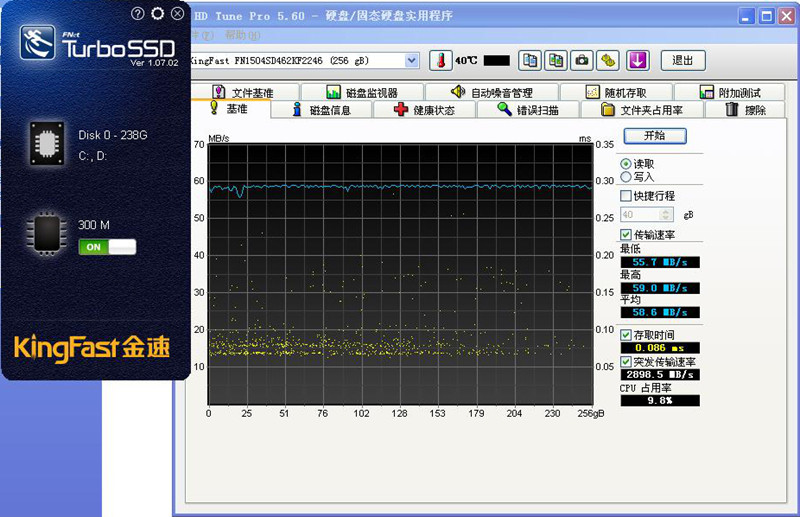
Task: Open the 健康状态 health tab
Action: 424,110
